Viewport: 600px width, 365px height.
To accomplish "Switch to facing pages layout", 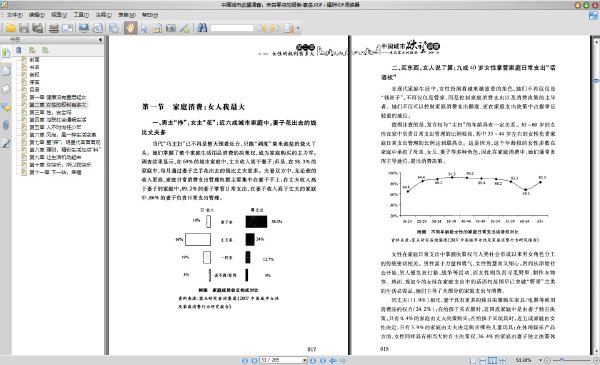I will pos(492,360).
